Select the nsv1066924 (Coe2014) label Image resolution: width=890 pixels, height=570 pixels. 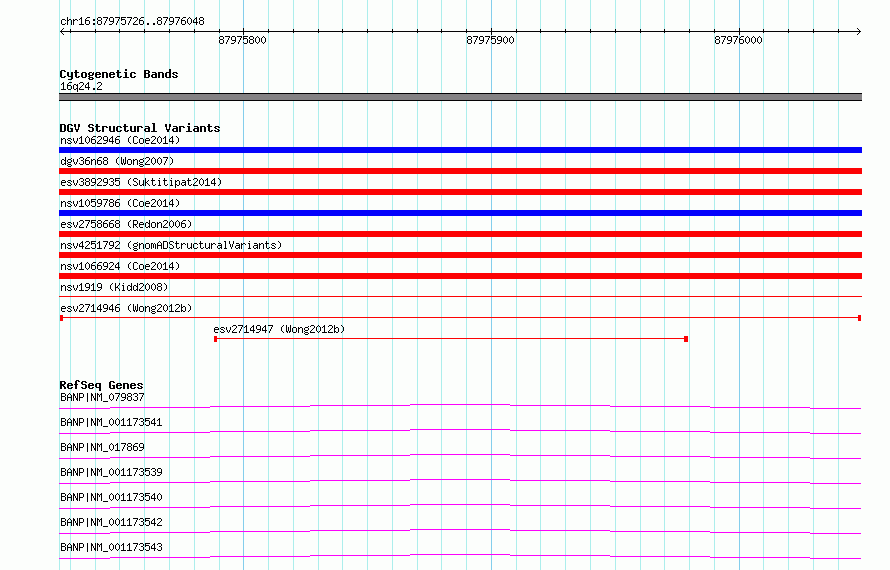point(120,266)
